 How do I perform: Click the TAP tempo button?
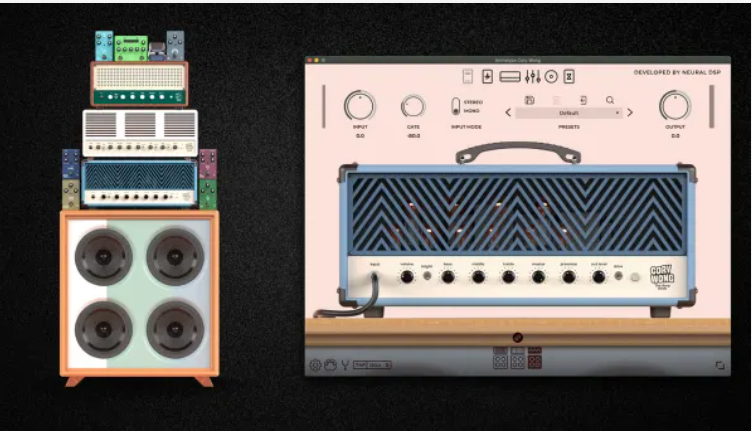point(361,365)
